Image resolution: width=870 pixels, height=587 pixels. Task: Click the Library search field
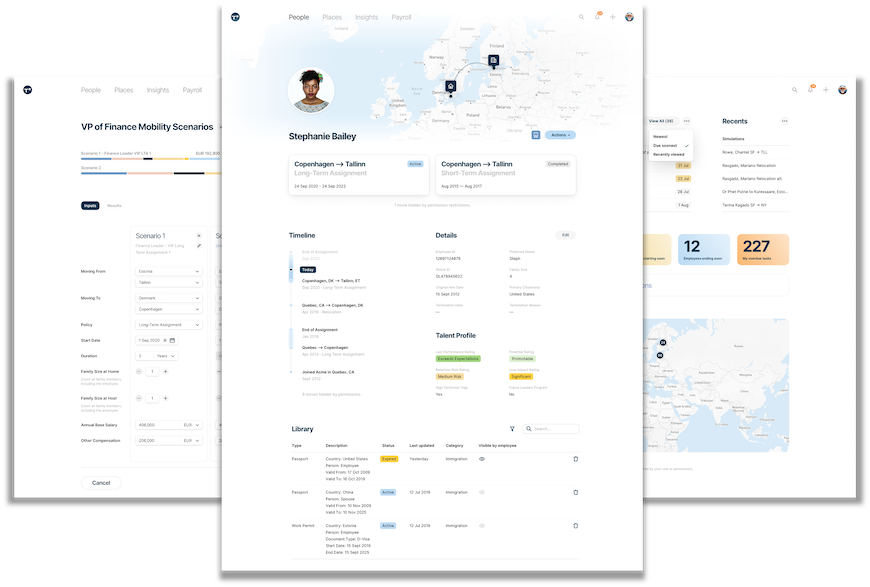point(550,428)
